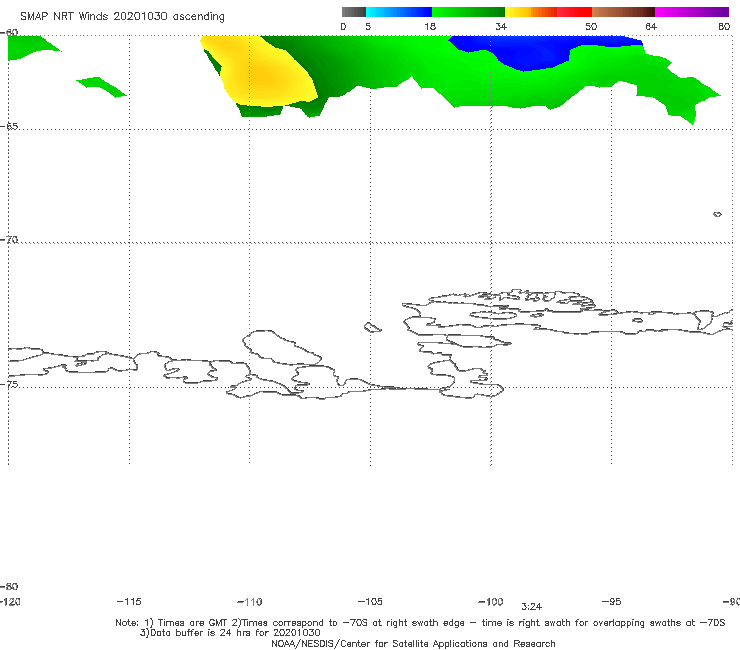Click the 'Data buffer is 24 hrs' note
Viewport: 740px width, 650px height.
pyautogui.click(x=230, y=633)
